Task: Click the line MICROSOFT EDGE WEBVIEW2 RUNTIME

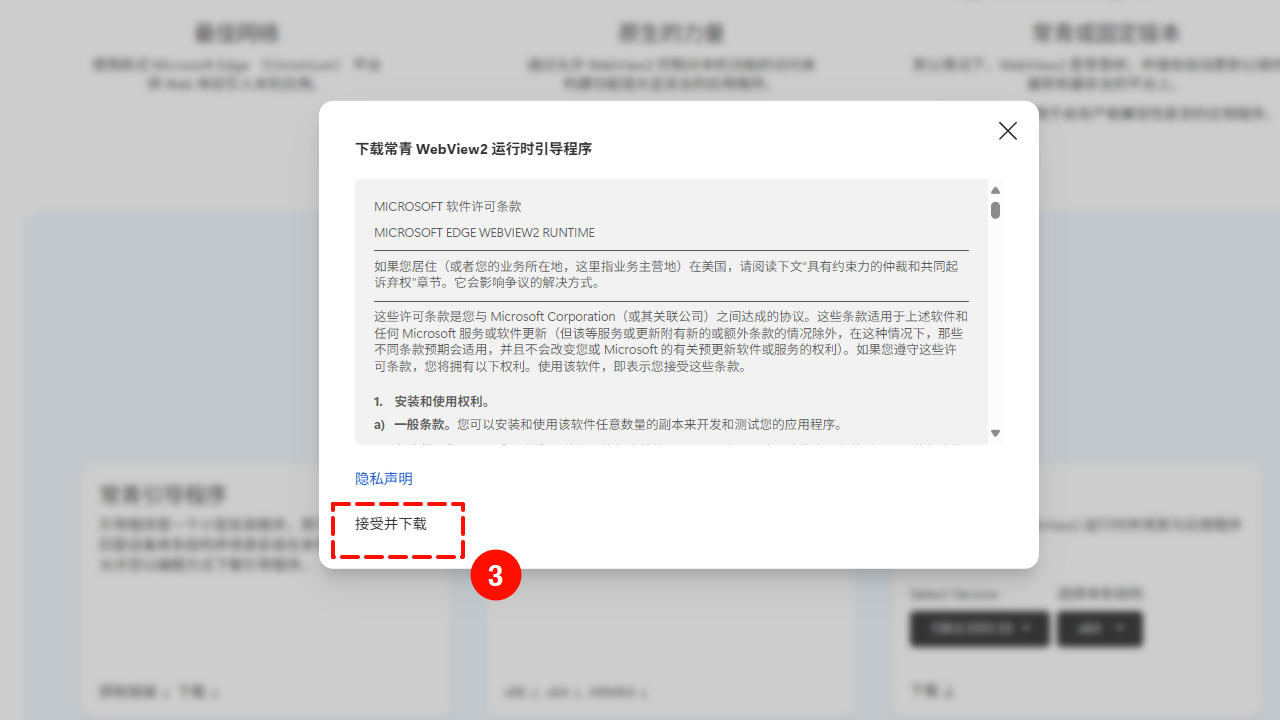Action: point(484,233)
